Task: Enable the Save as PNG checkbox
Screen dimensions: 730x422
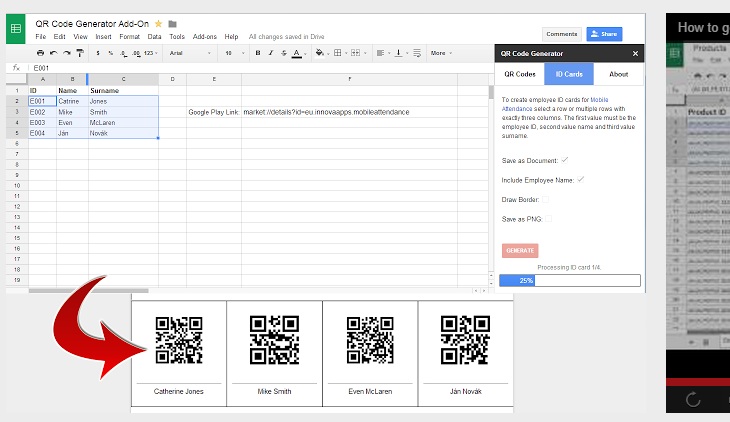Action: coord(548,219)
